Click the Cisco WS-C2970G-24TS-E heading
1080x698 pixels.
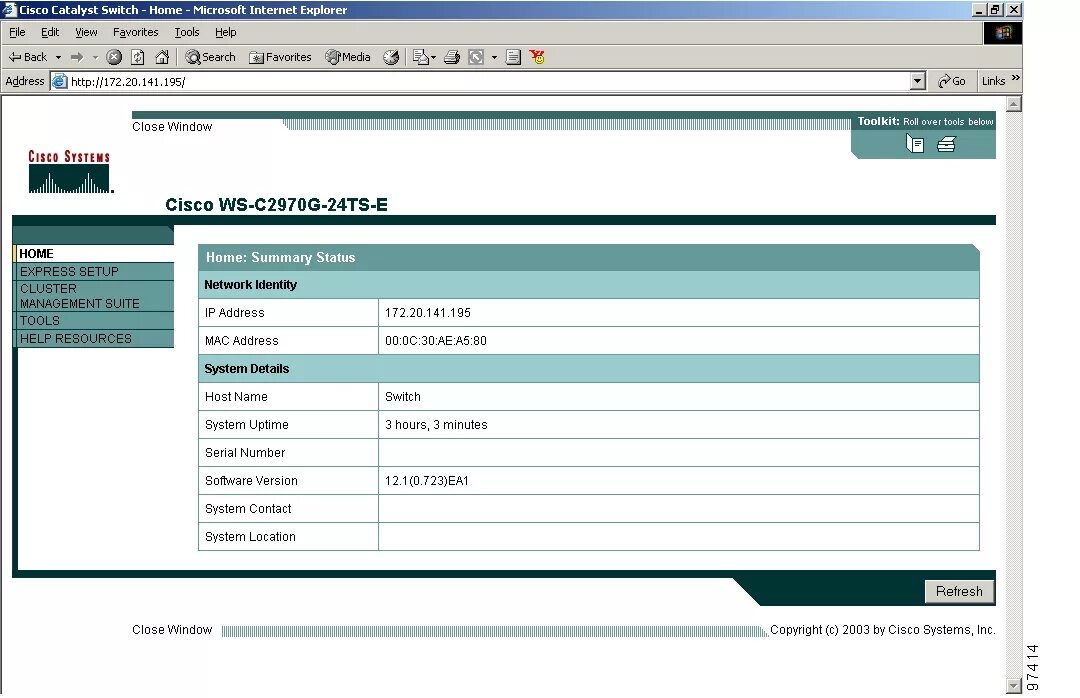pos(276,205)
